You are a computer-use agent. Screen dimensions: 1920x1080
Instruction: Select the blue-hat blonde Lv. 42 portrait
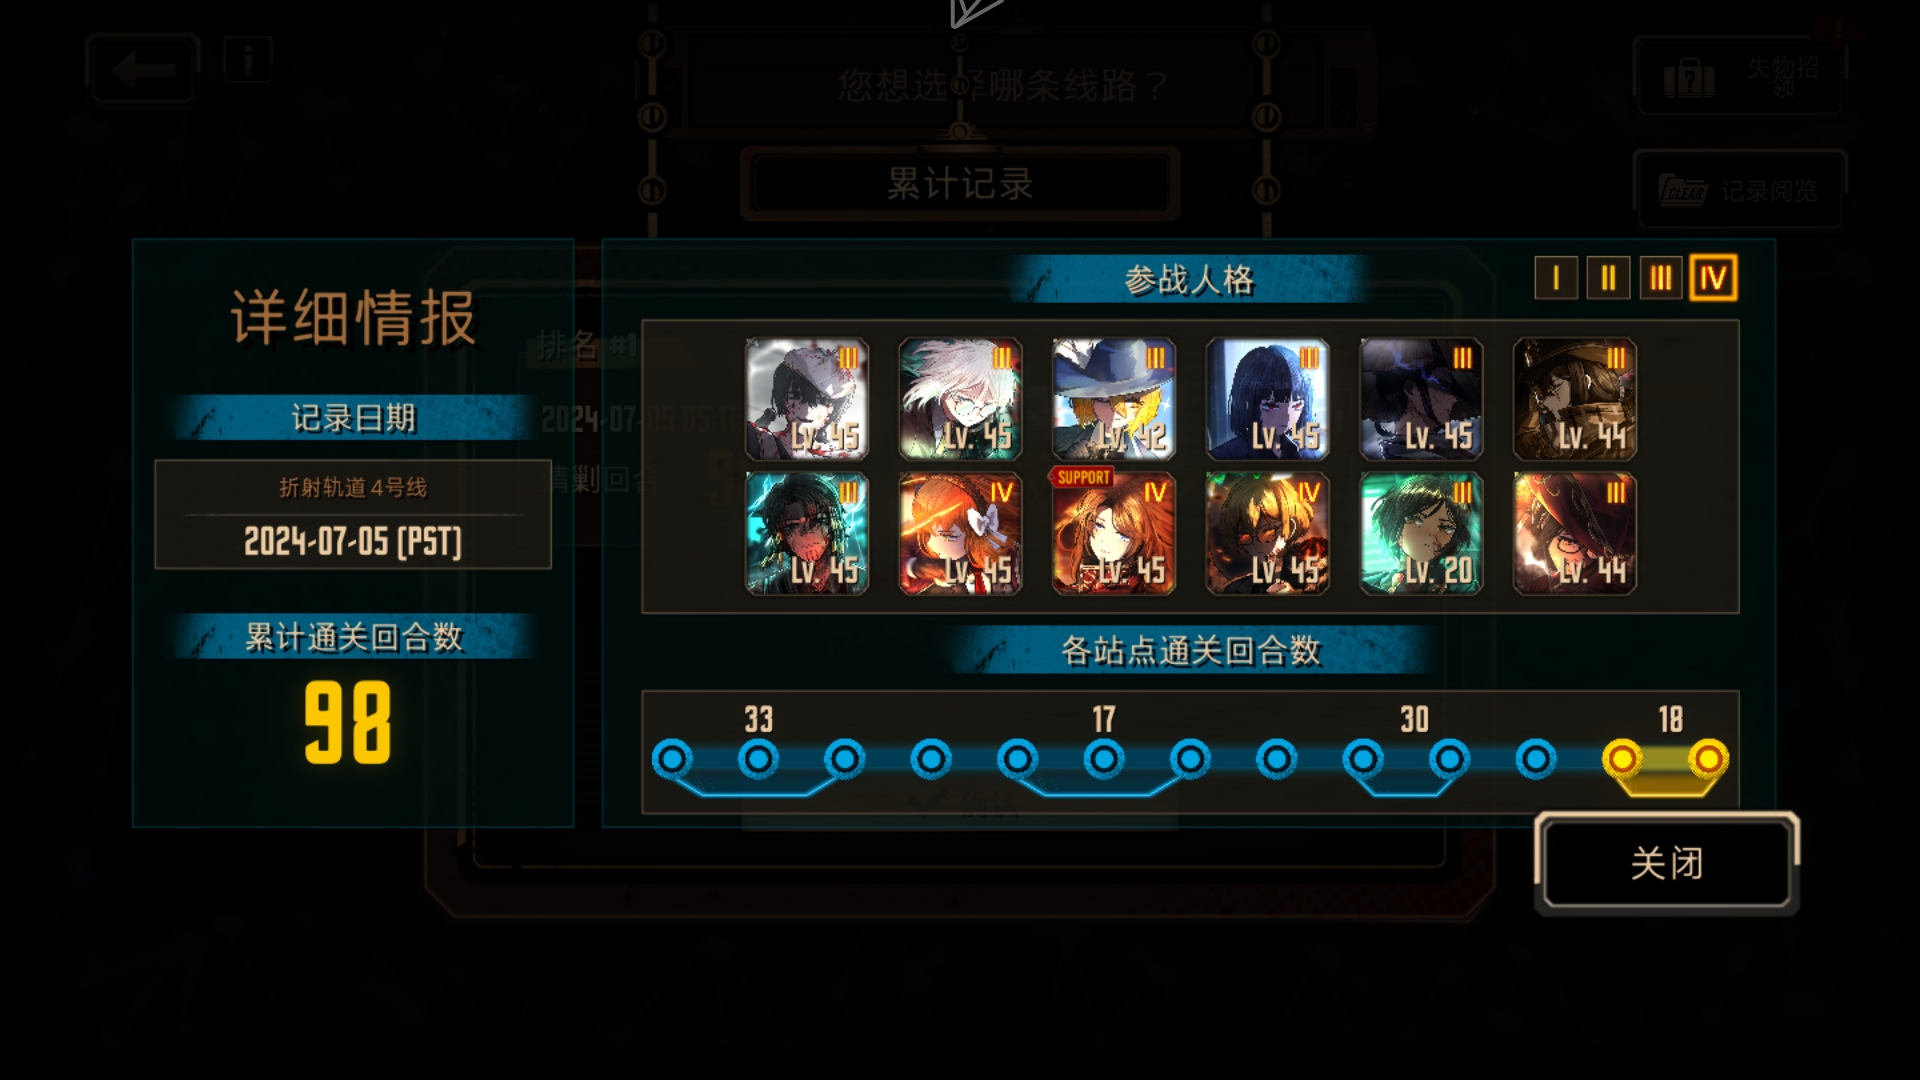(x=1114, y=399)
